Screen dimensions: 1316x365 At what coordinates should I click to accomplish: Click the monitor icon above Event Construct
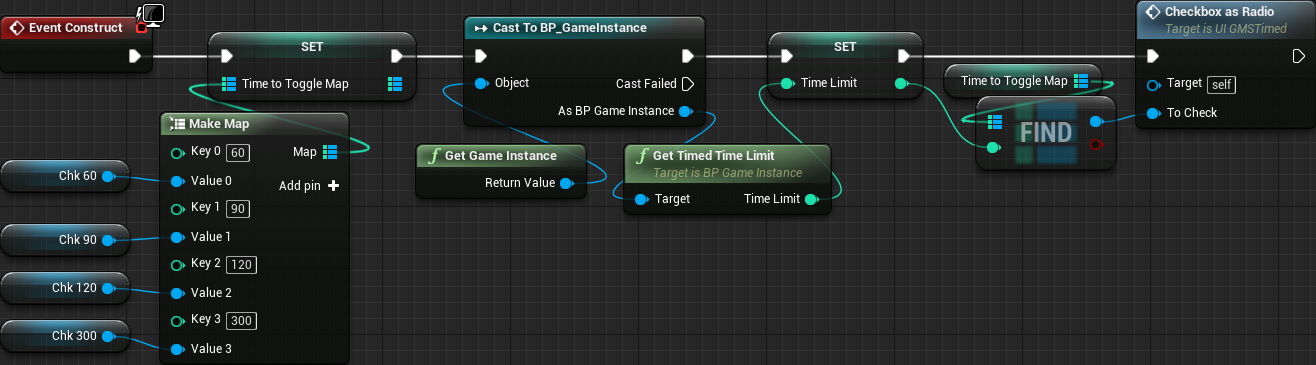[154, 13]
